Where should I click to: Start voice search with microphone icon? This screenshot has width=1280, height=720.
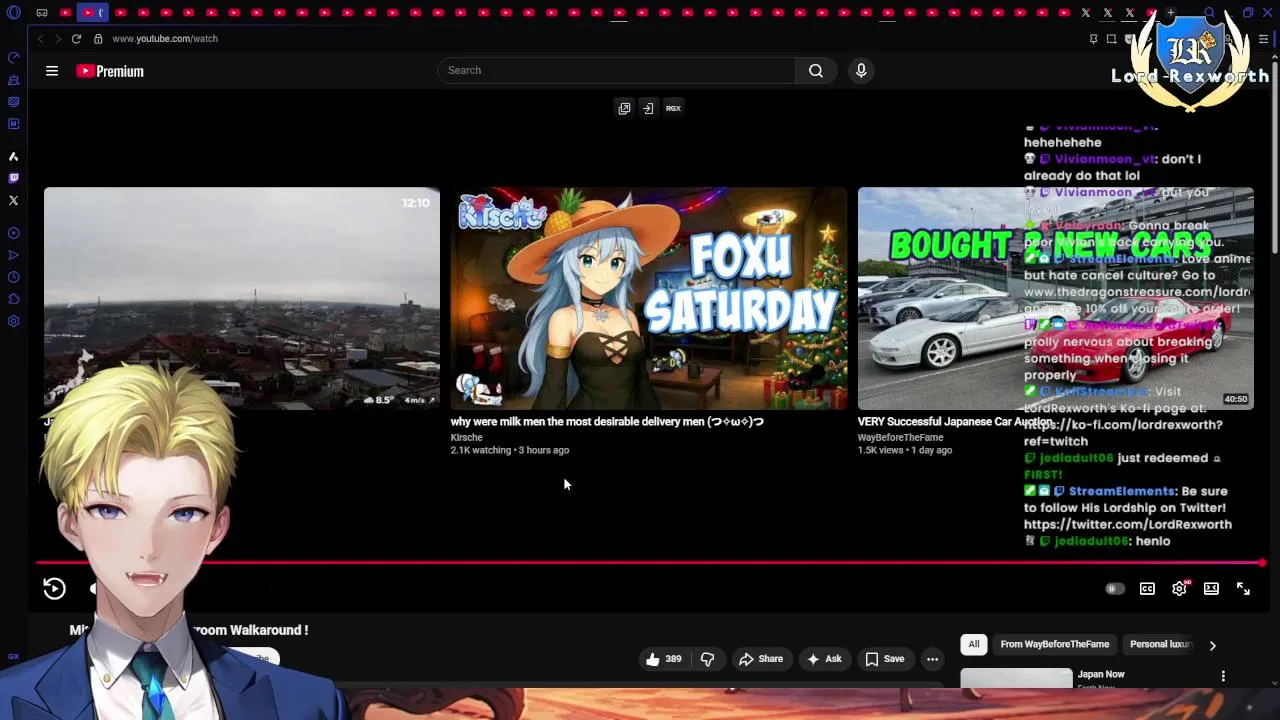pos(861,70)
